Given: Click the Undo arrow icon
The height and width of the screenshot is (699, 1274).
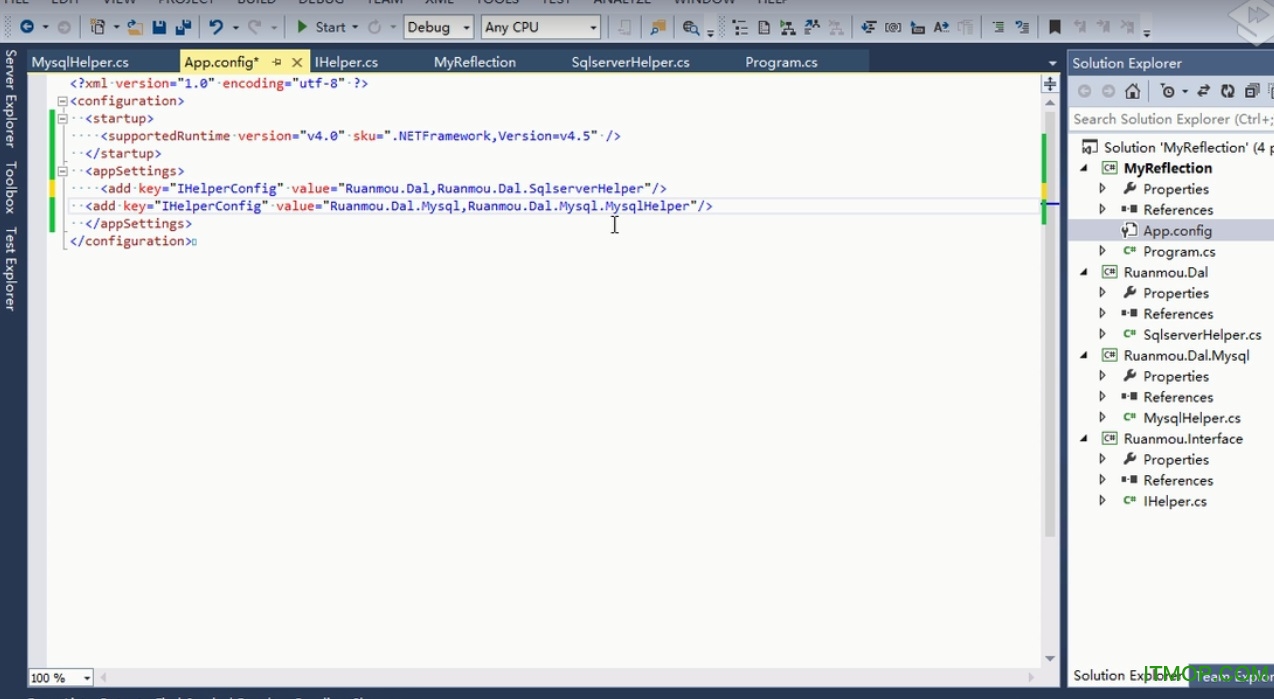Looking at the screenshot, I should click(216, 27).
